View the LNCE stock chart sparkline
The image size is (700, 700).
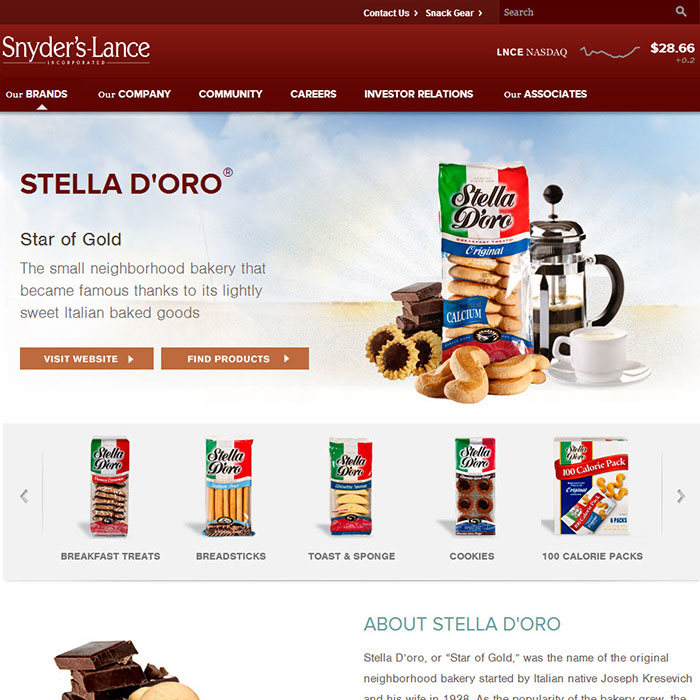(x=609, y=52)
